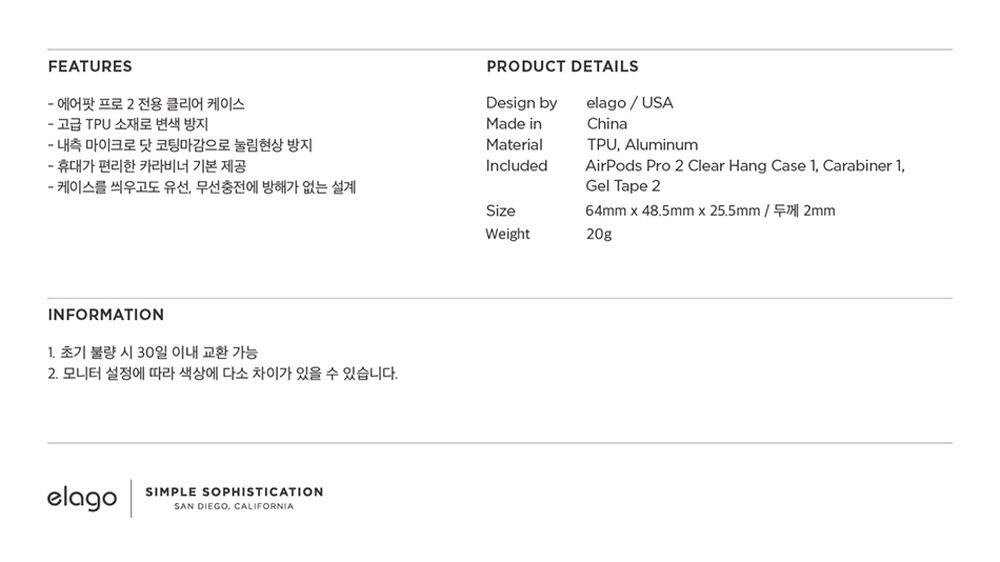The image size is (1000, 562).
Task: Select the China value text
Action: 607,124
